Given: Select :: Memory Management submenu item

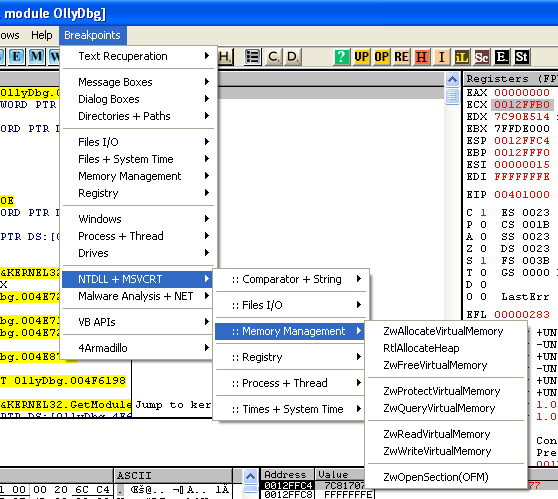Looking at the screenshot, I should [x=290, y=331].
